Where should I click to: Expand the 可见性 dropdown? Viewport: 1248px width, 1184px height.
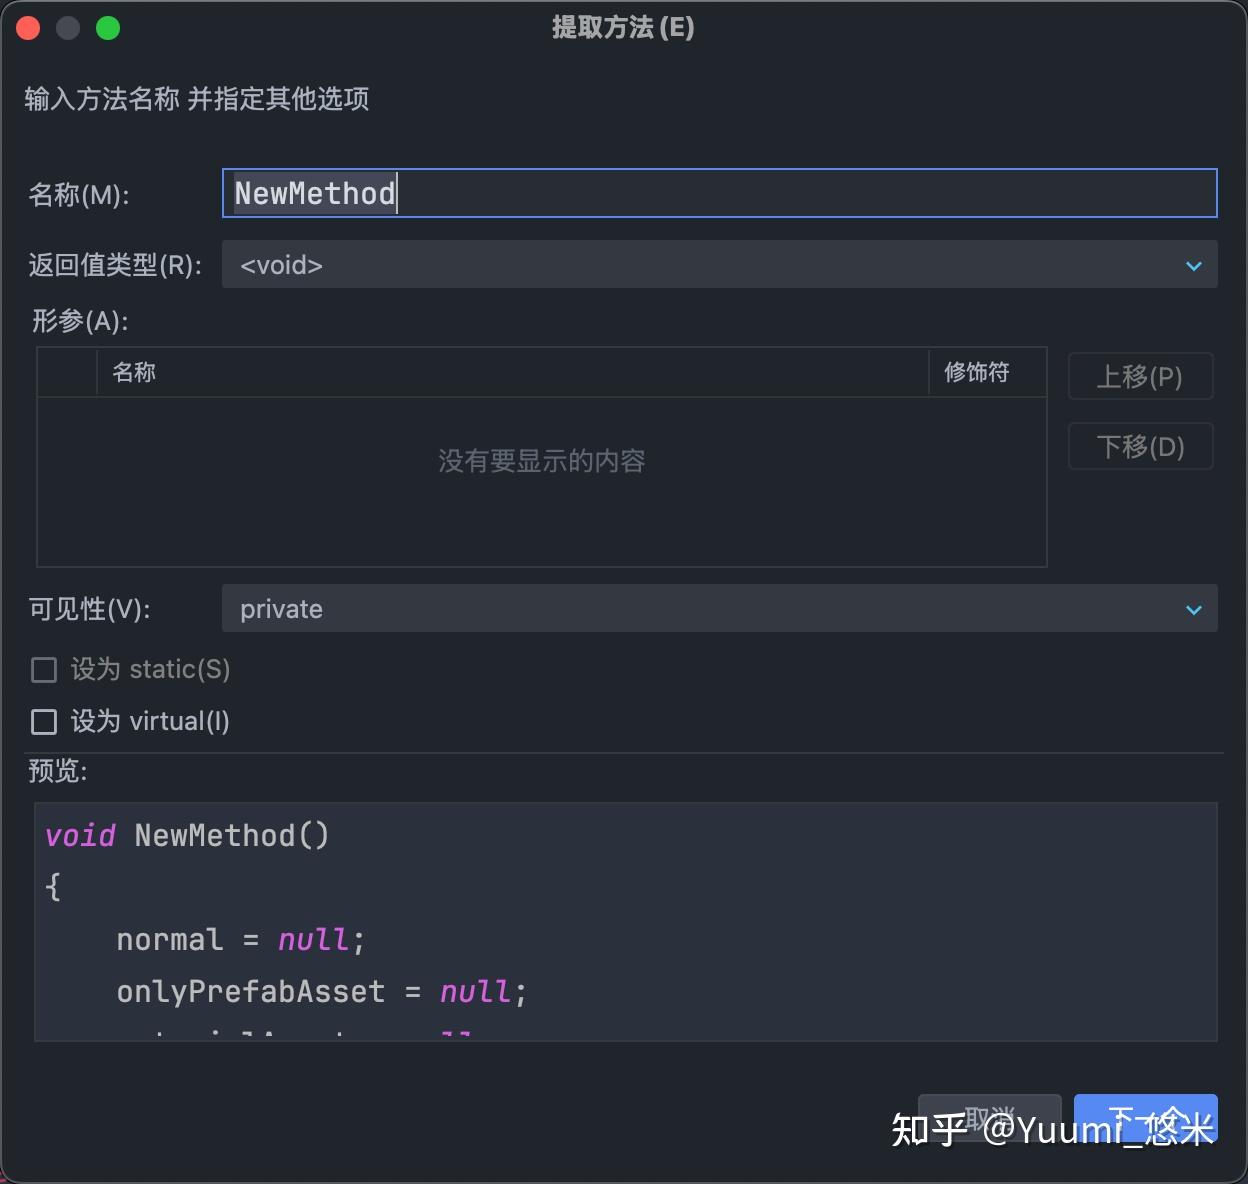click(1193, 609)
